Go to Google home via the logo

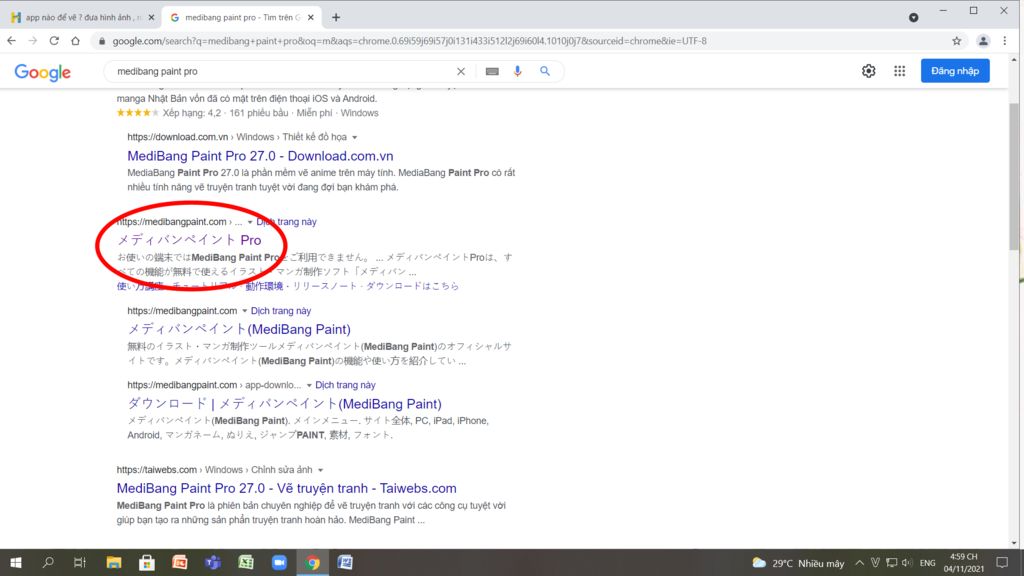[x=42, y=72]
